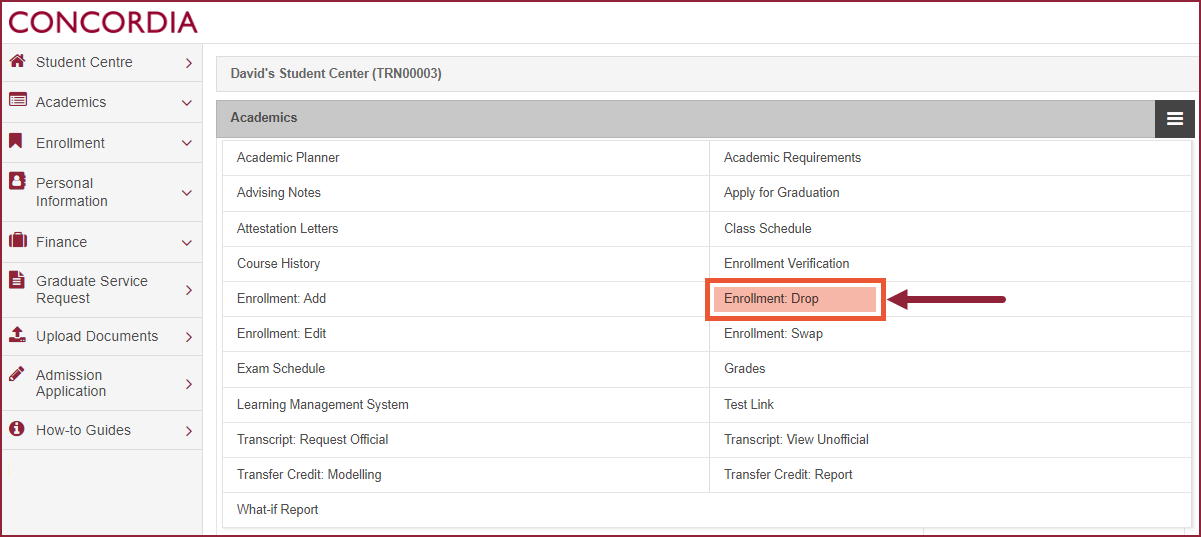Select Admission Application in the sidebar
Screen dimensions: 1201x537
(71, 383)
